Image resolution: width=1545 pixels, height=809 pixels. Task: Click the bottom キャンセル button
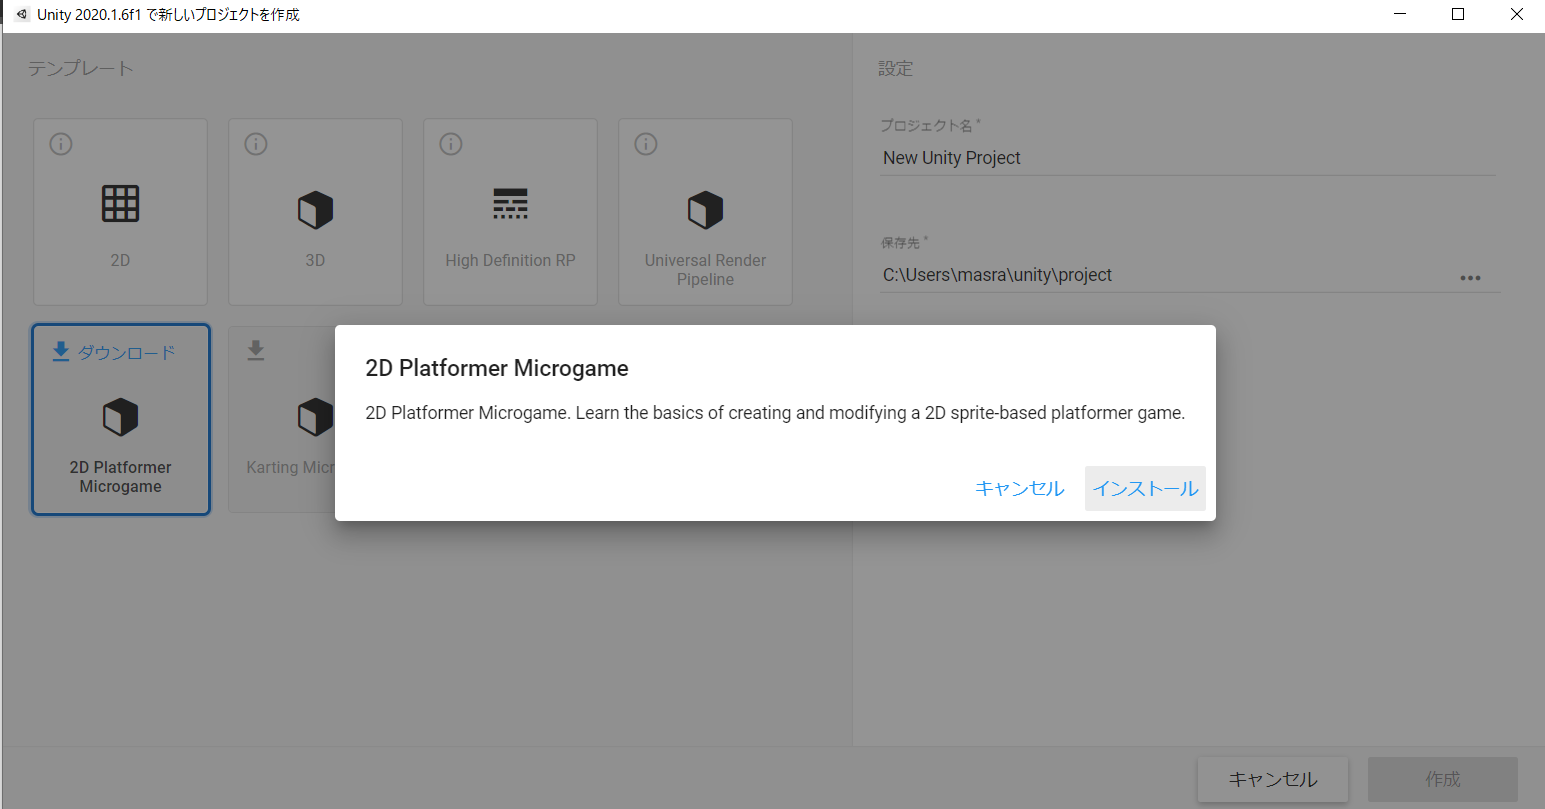pos(1273,779)
